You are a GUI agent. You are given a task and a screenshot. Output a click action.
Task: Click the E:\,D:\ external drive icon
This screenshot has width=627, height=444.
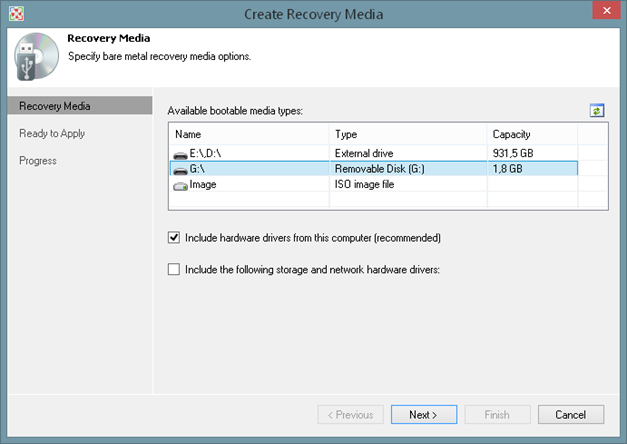tap(180, 153)
